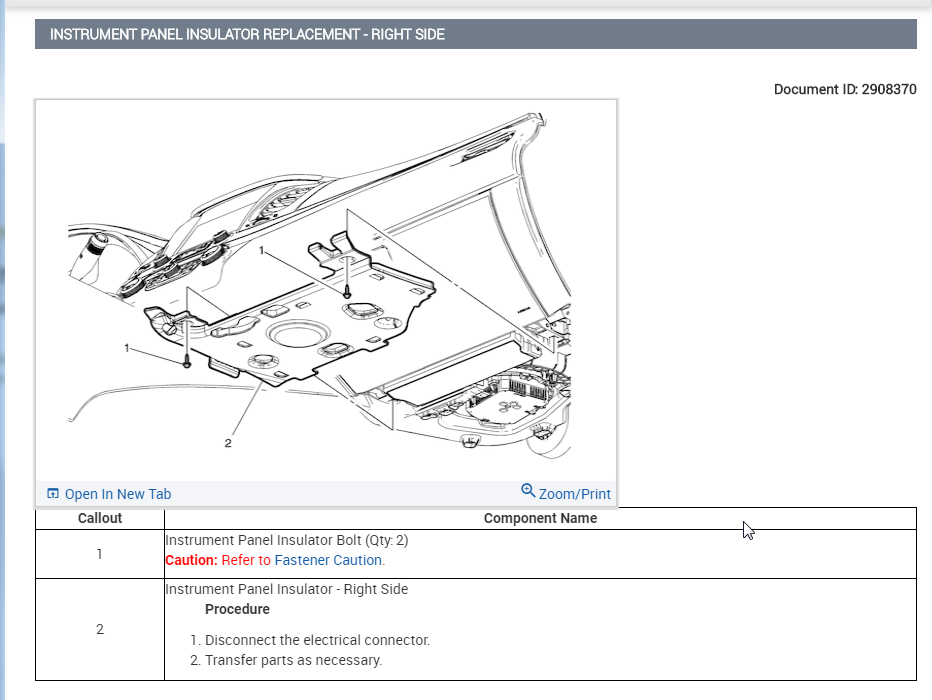The image size is (932, 700).
Task: Select the callout 1 table cell
Action: (x=100, y=554)
